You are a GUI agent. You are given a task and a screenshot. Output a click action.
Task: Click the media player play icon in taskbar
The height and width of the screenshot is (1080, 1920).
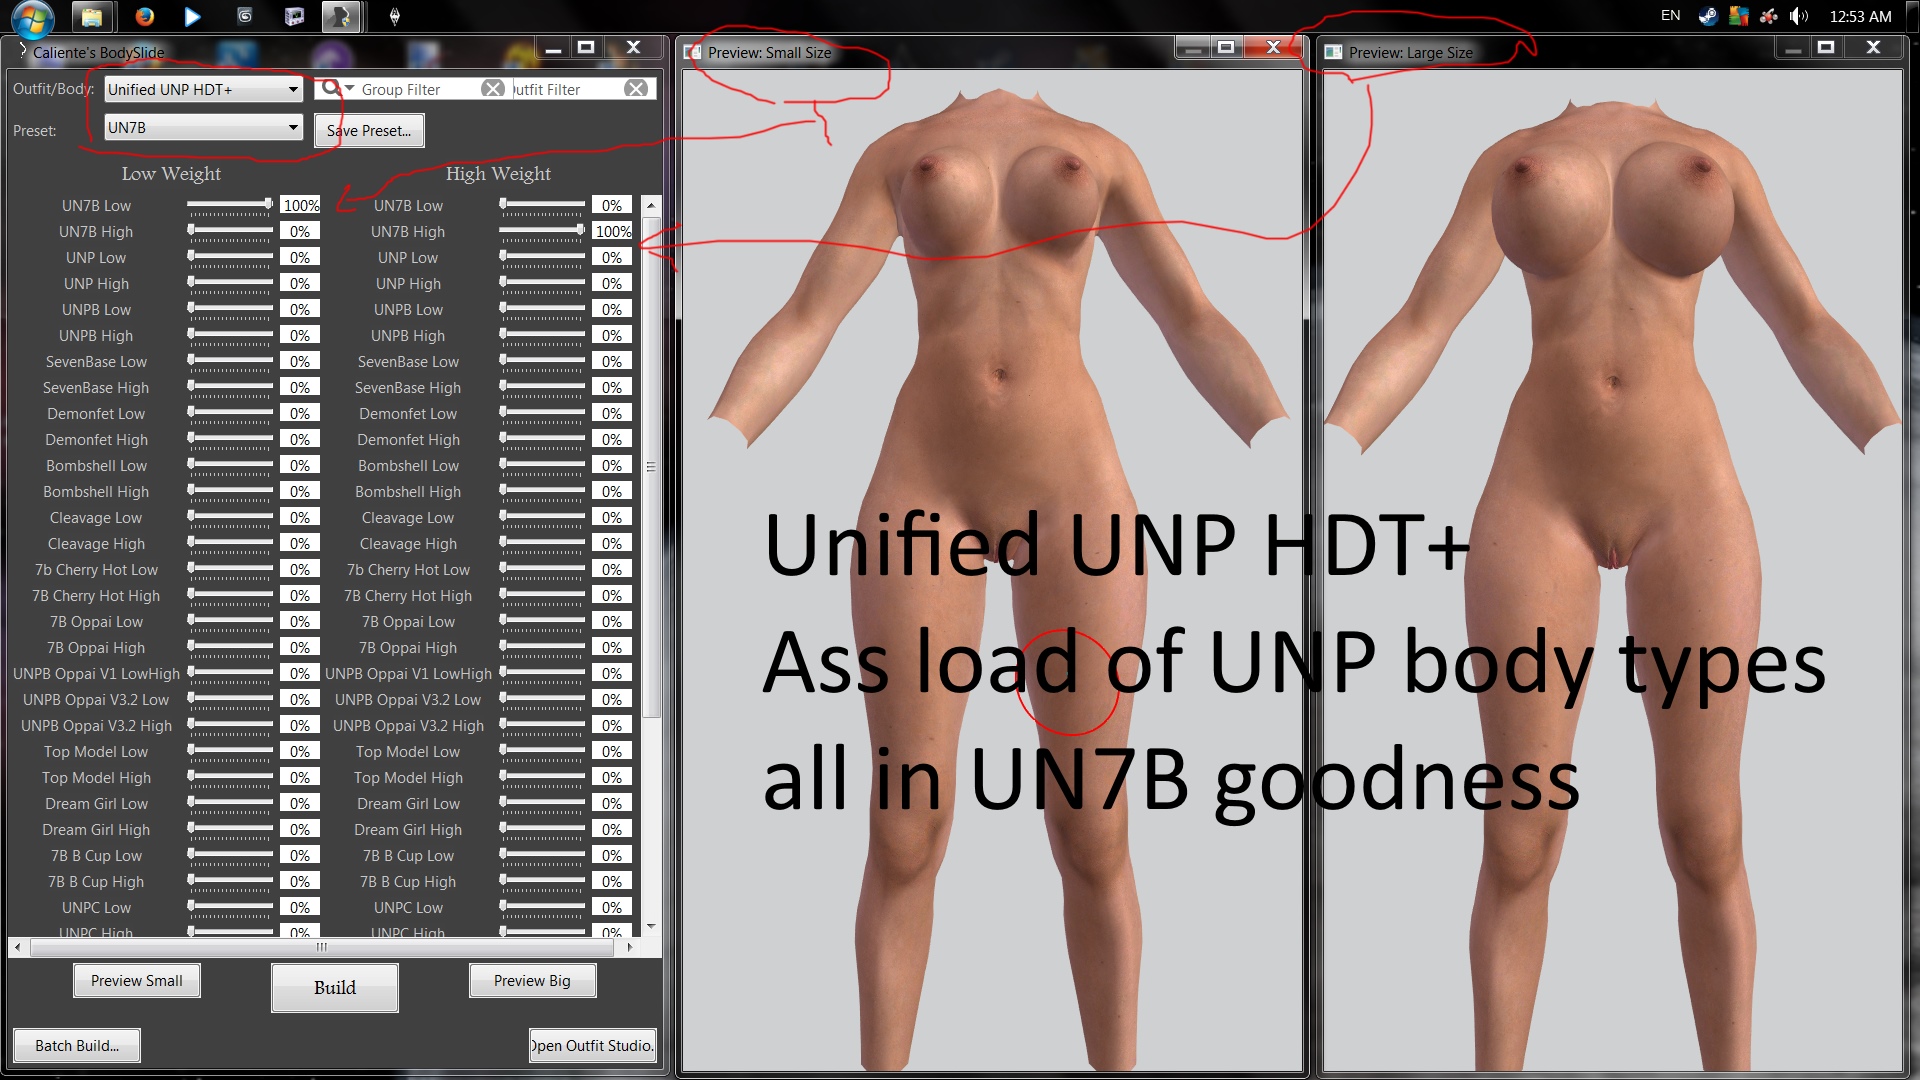(x=192, y=16)
